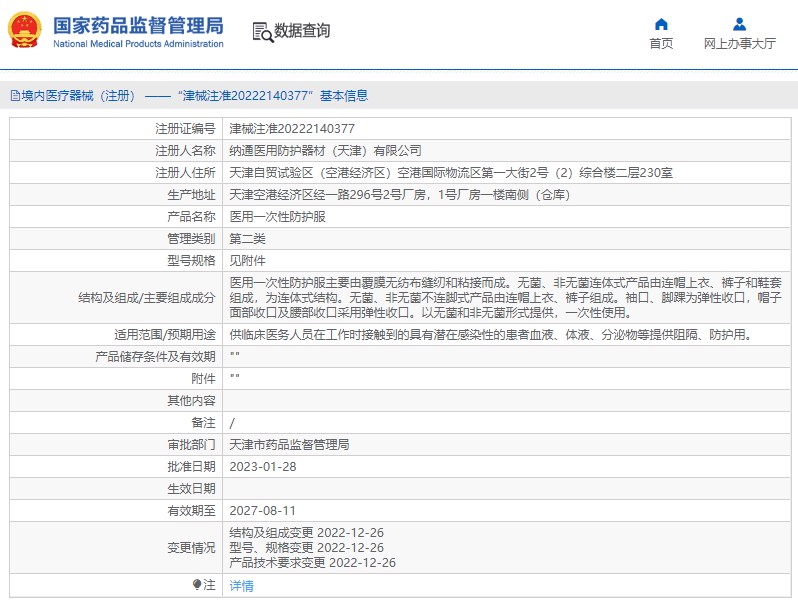The width and height of the screenshot is (798, 603).
Task: Click 型号、规格变更 2022-12-26 line
Action: point(306,548)
